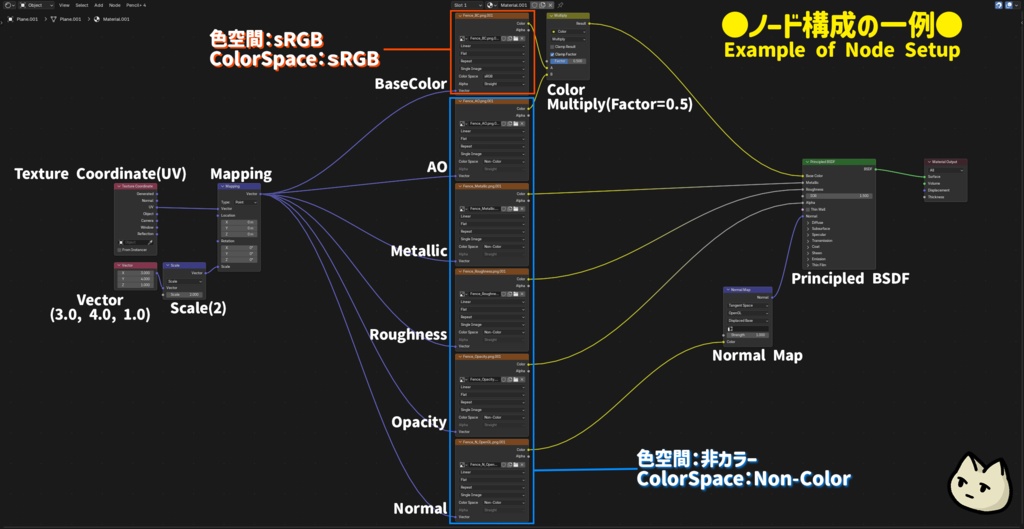Viewport: 1024px width, 529px height.
Task: Open Object shader type dropdown in header
Action: point(37,5)
